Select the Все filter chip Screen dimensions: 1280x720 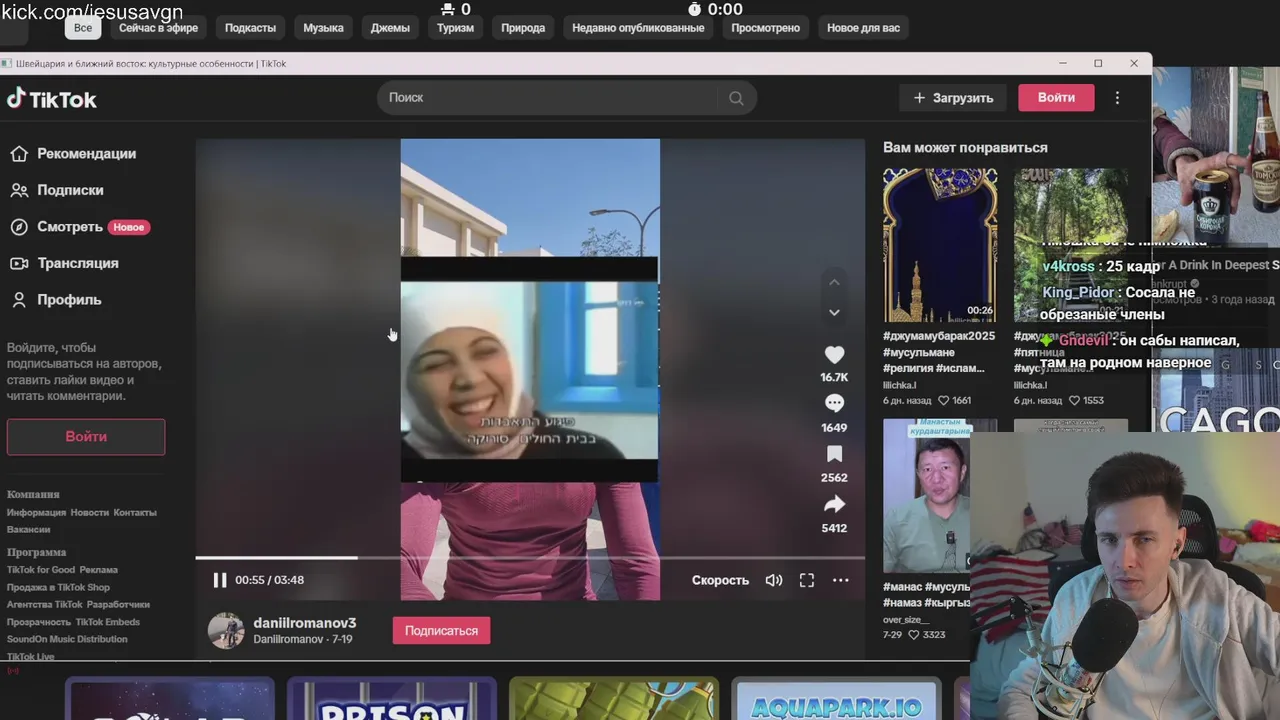pyautogui.click(x=83, y=28)
